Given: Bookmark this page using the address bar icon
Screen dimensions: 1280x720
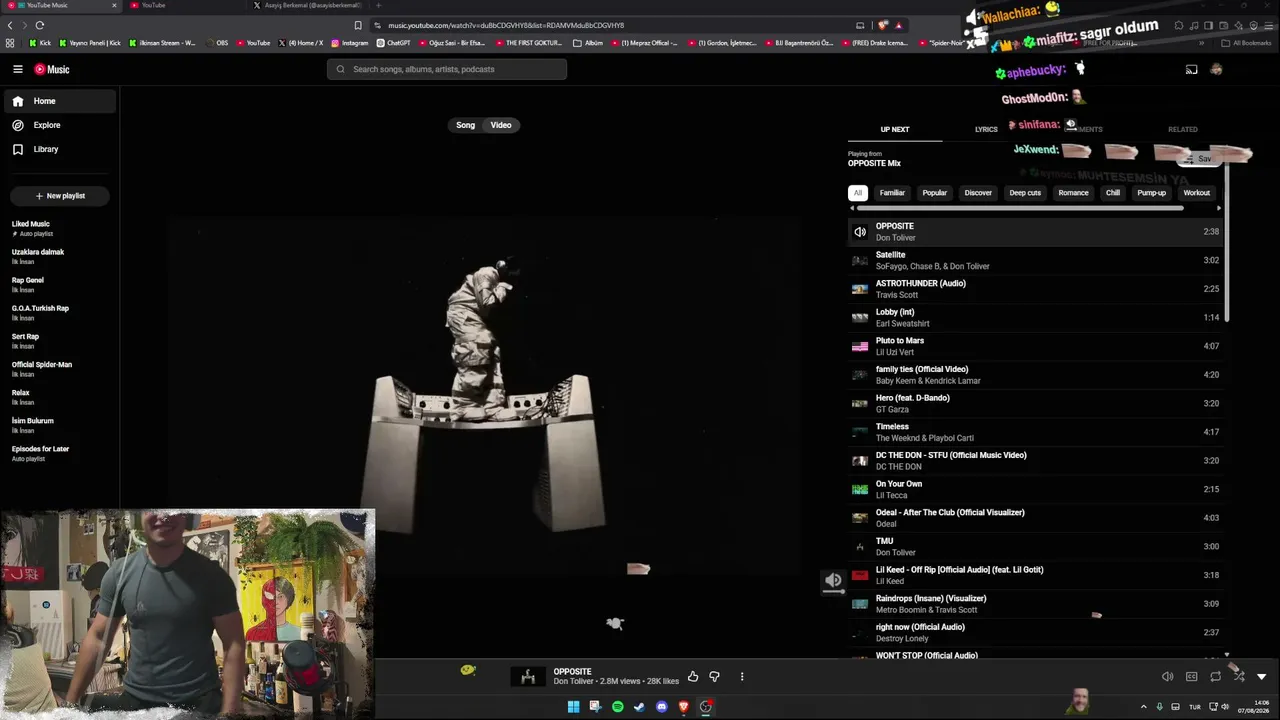Looking at the screenshot, I should tap(358, 25).
